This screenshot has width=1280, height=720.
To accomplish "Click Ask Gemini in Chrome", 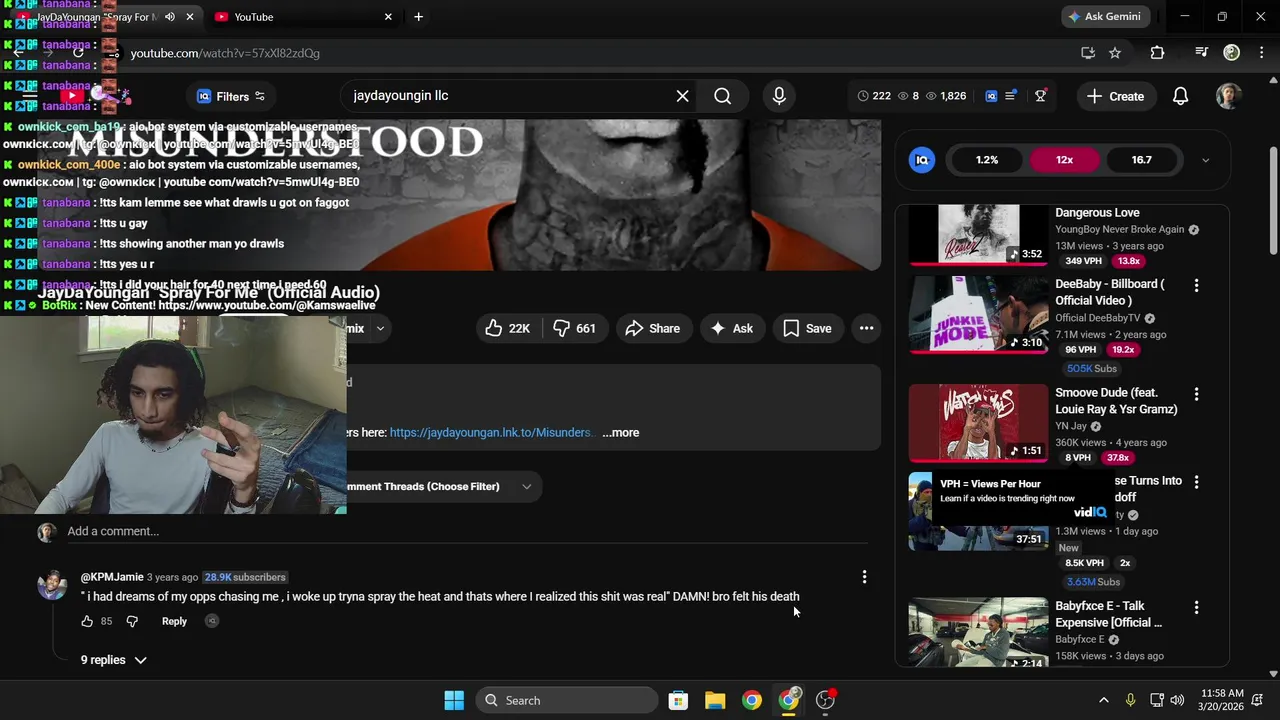I will pyautogui.click(x=1105, y=17).
